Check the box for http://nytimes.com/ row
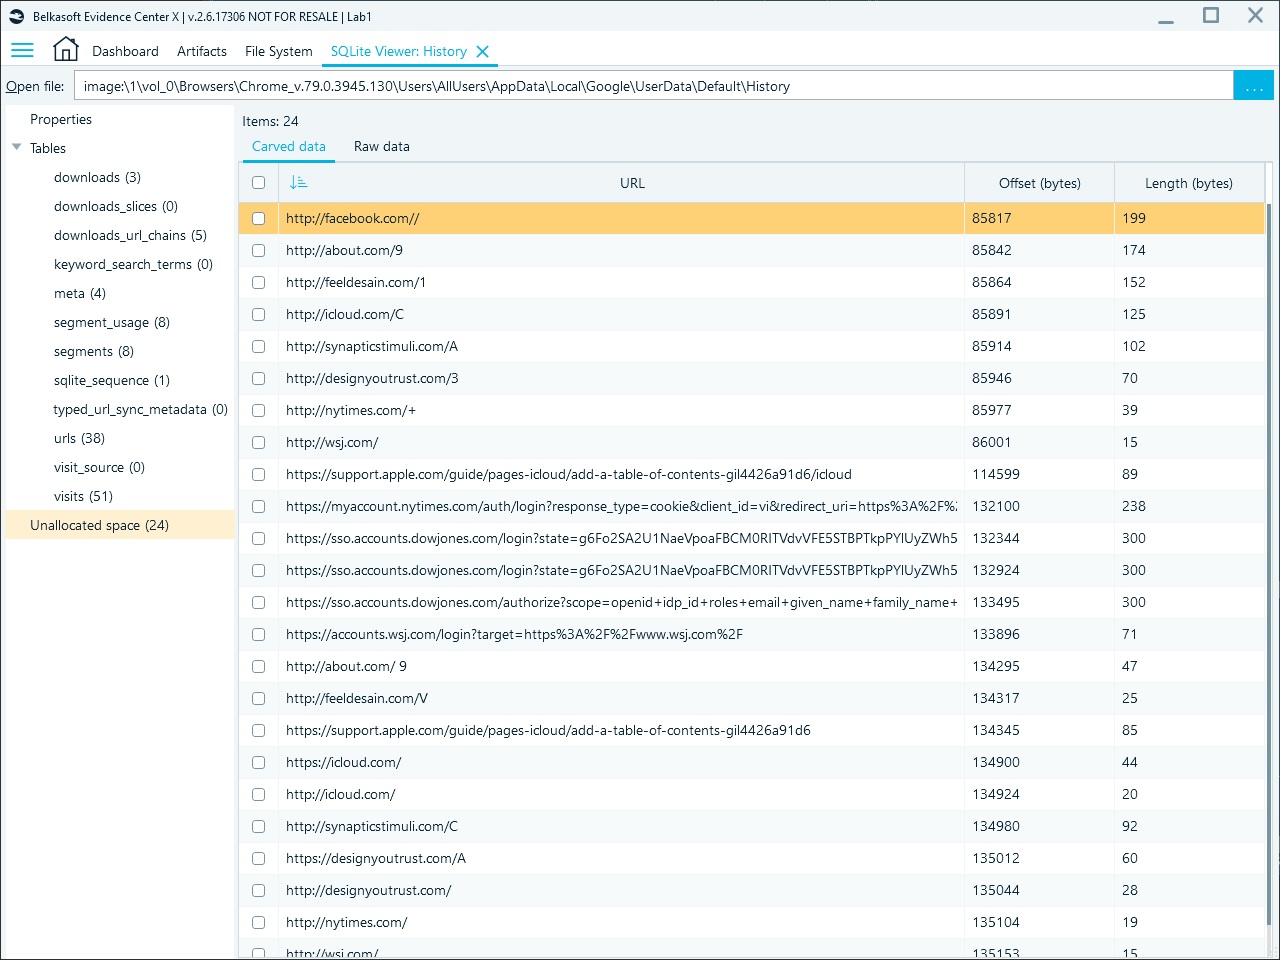The height and width of the screenshot is (960, 1280). (259, 922)
